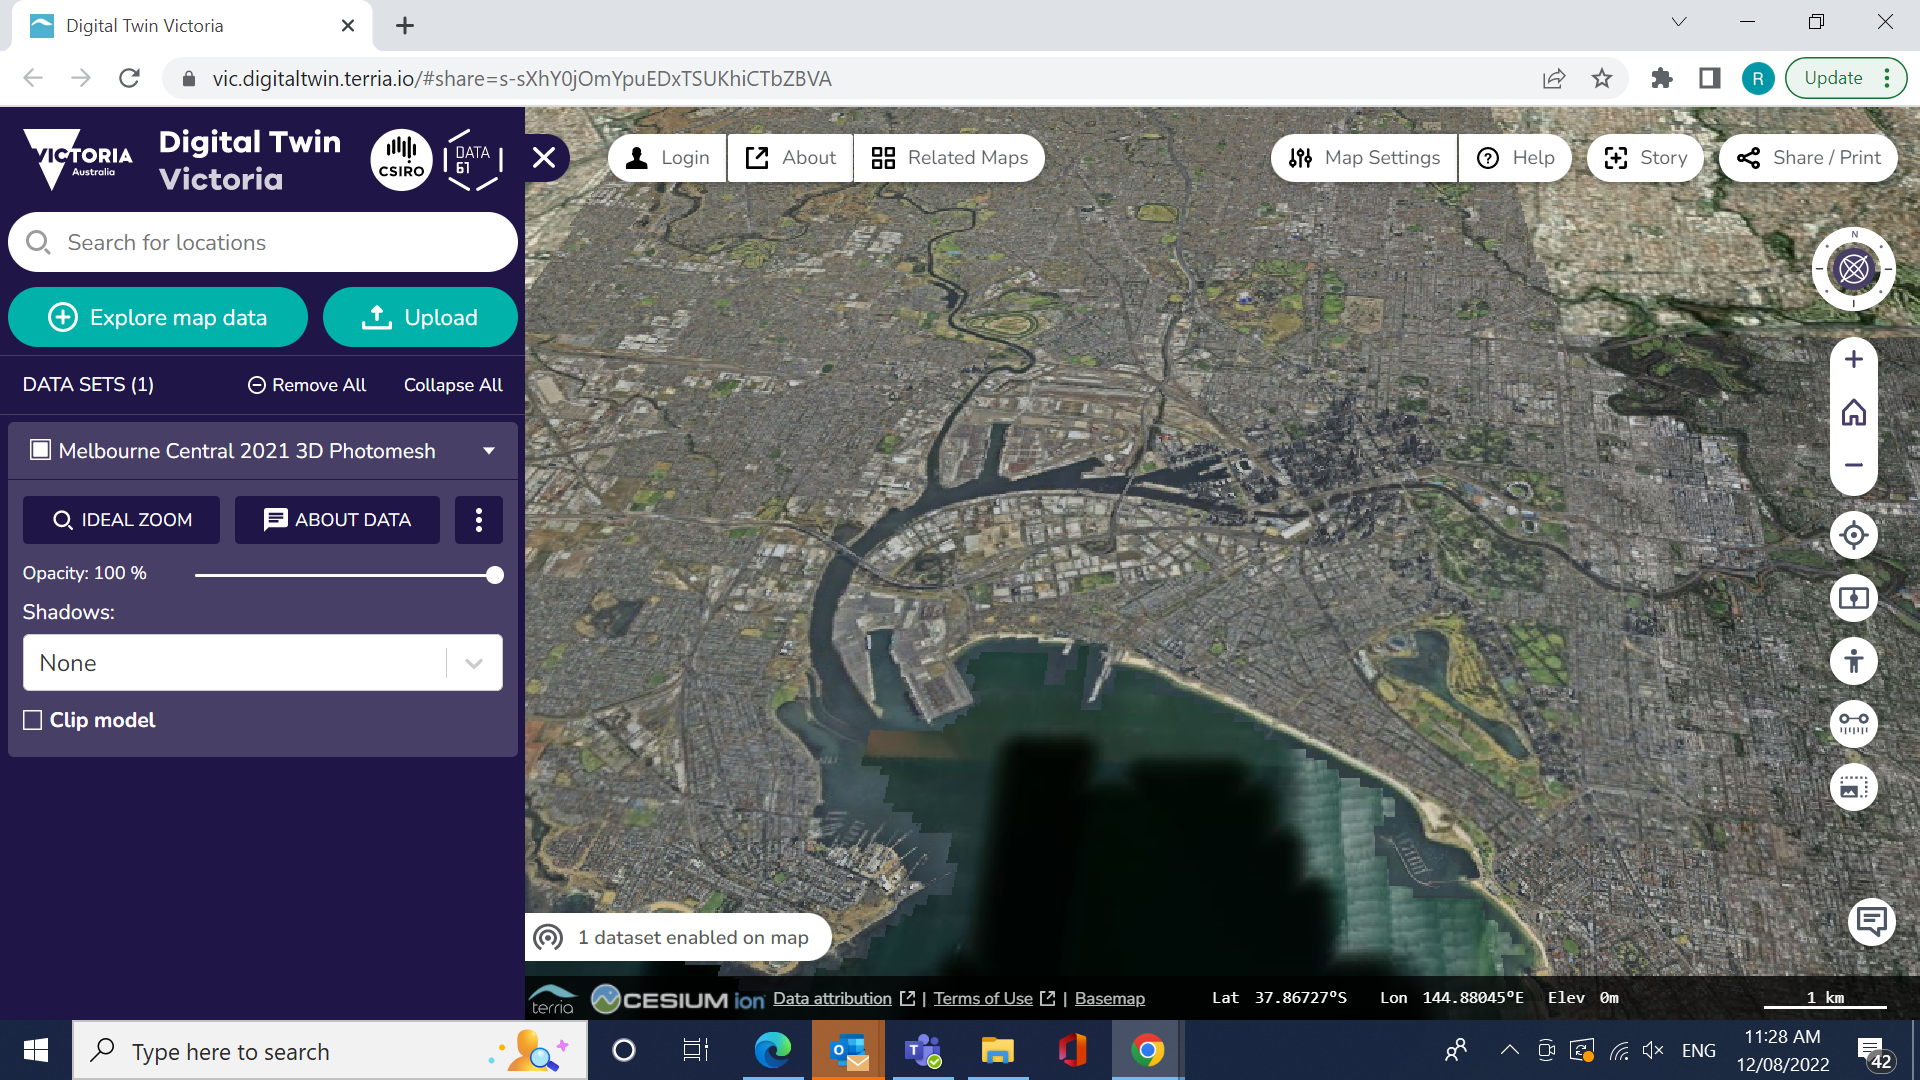The height and width of the screenshot is (1080, 1920).
Task: Click the Search for locations field
Action: coord(262,243)
